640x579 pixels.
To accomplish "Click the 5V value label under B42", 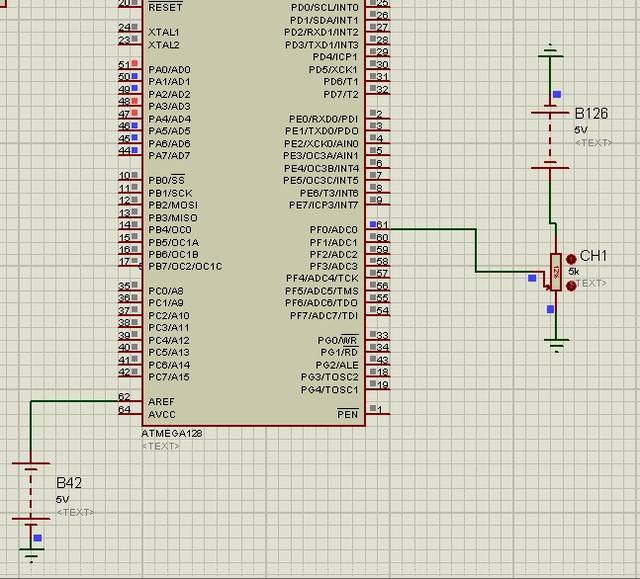I will pos(62,499).
